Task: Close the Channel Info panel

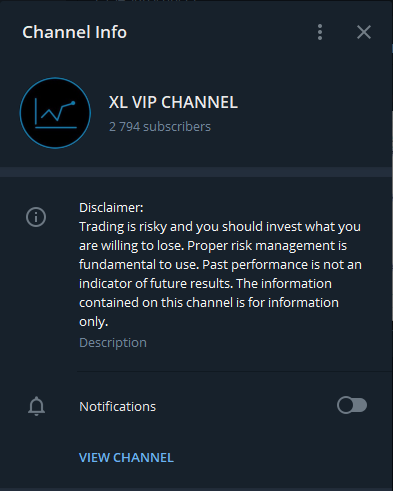Action: tap(364, 32)
